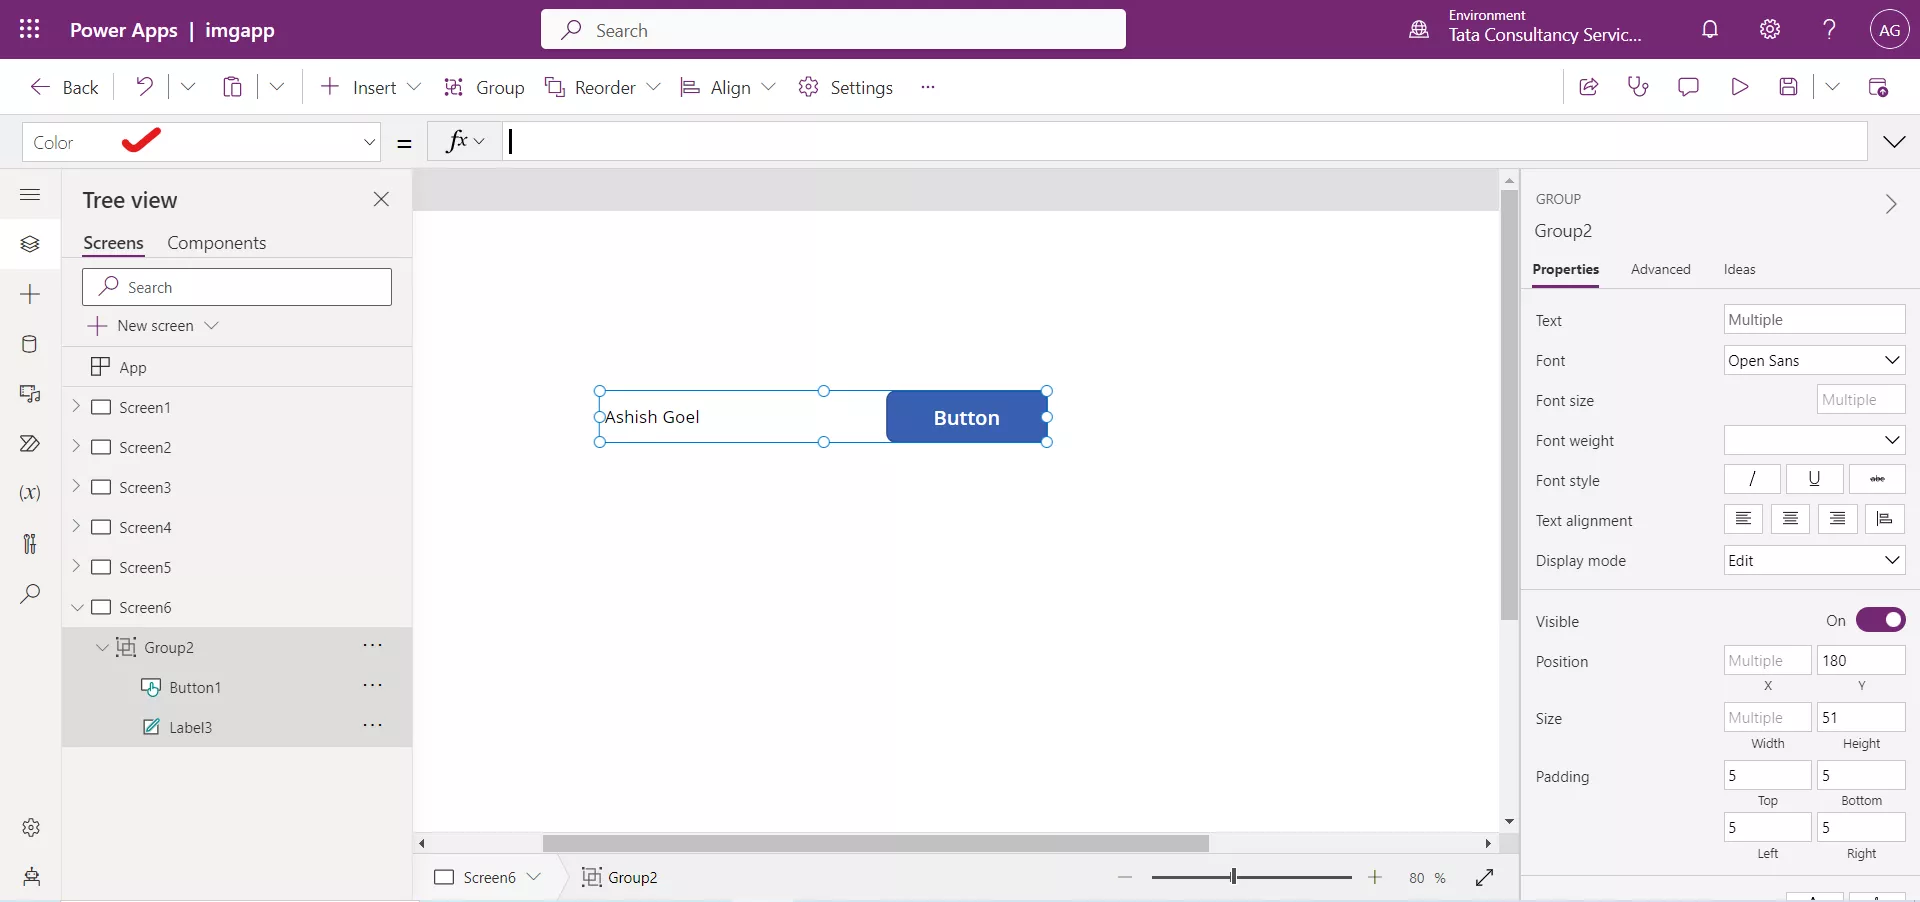Switch to the Advanced tab

tap(1660, 269)
